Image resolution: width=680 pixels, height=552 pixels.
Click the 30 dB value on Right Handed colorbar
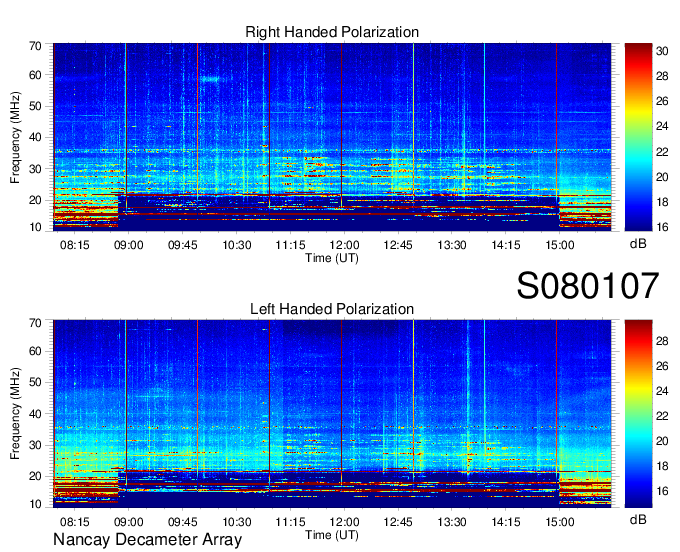(662, 51)
